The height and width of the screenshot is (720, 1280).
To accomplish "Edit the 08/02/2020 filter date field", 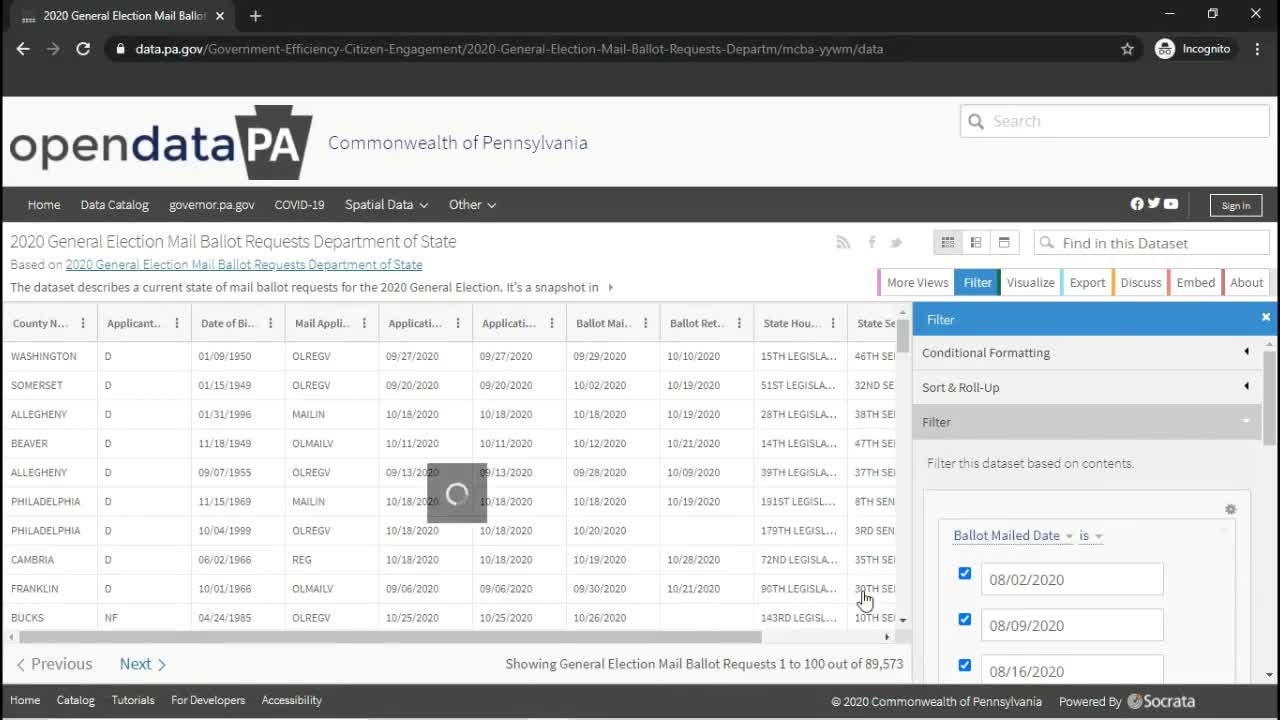I will [x=1072, y=579].
